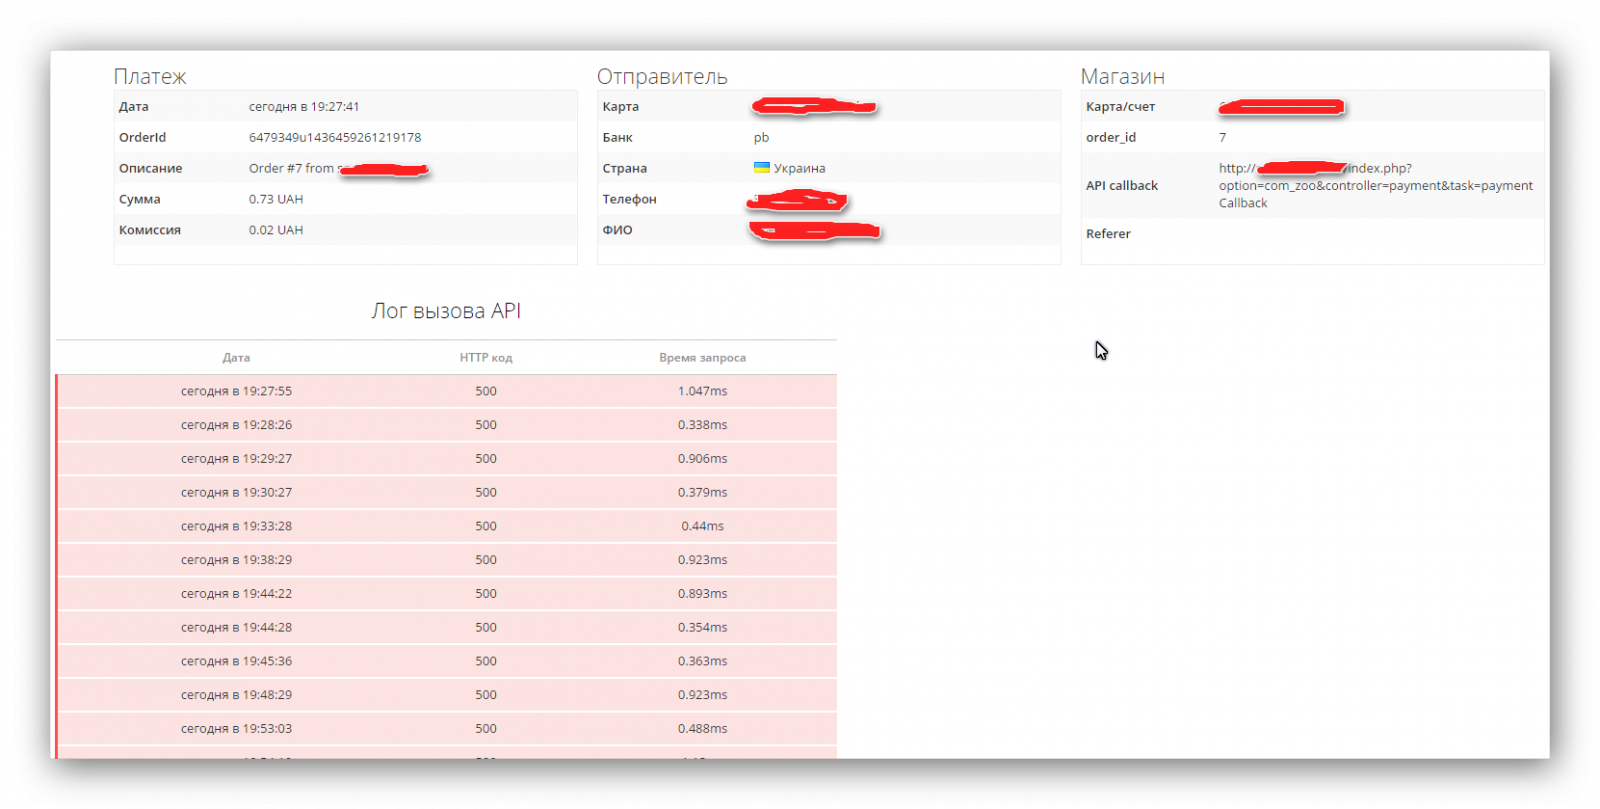Click the 1.047ms request time value
The height and width of the screenshot is (809, 1600).
702,392
